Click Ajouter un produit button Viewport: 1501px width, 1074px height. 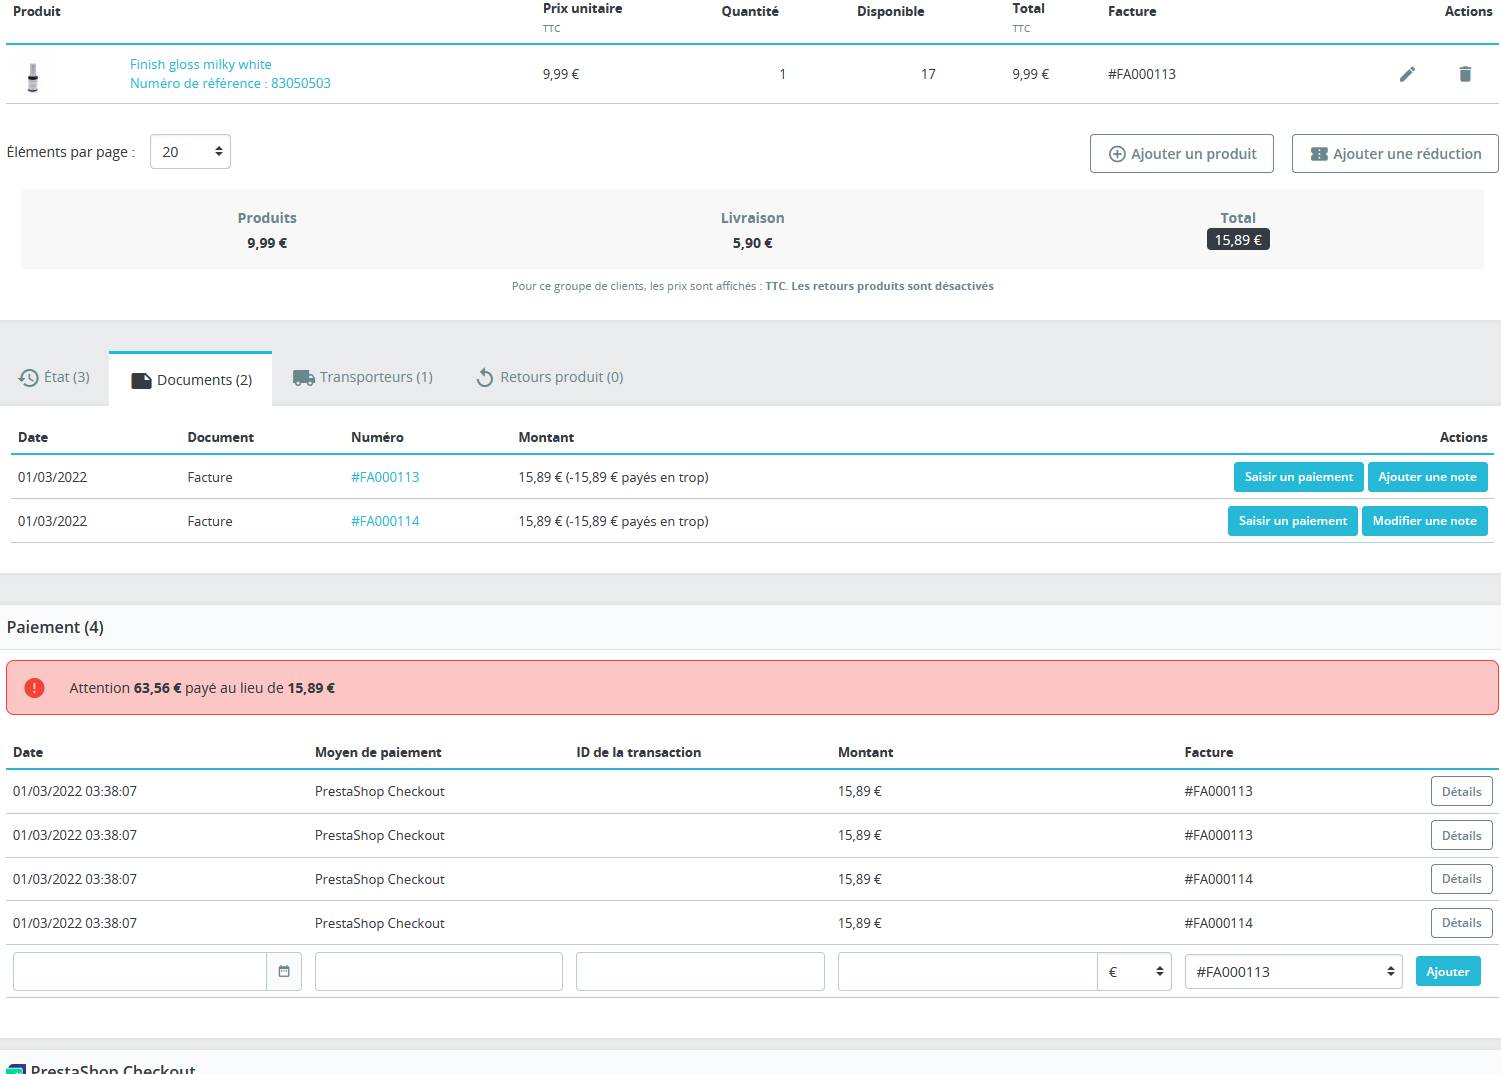point(1182,154)
